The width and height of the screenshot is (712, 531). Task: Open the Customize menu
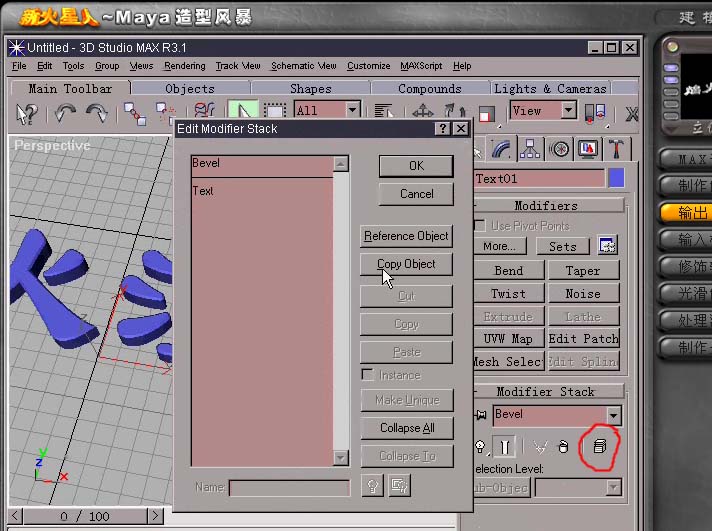(368, 66)
